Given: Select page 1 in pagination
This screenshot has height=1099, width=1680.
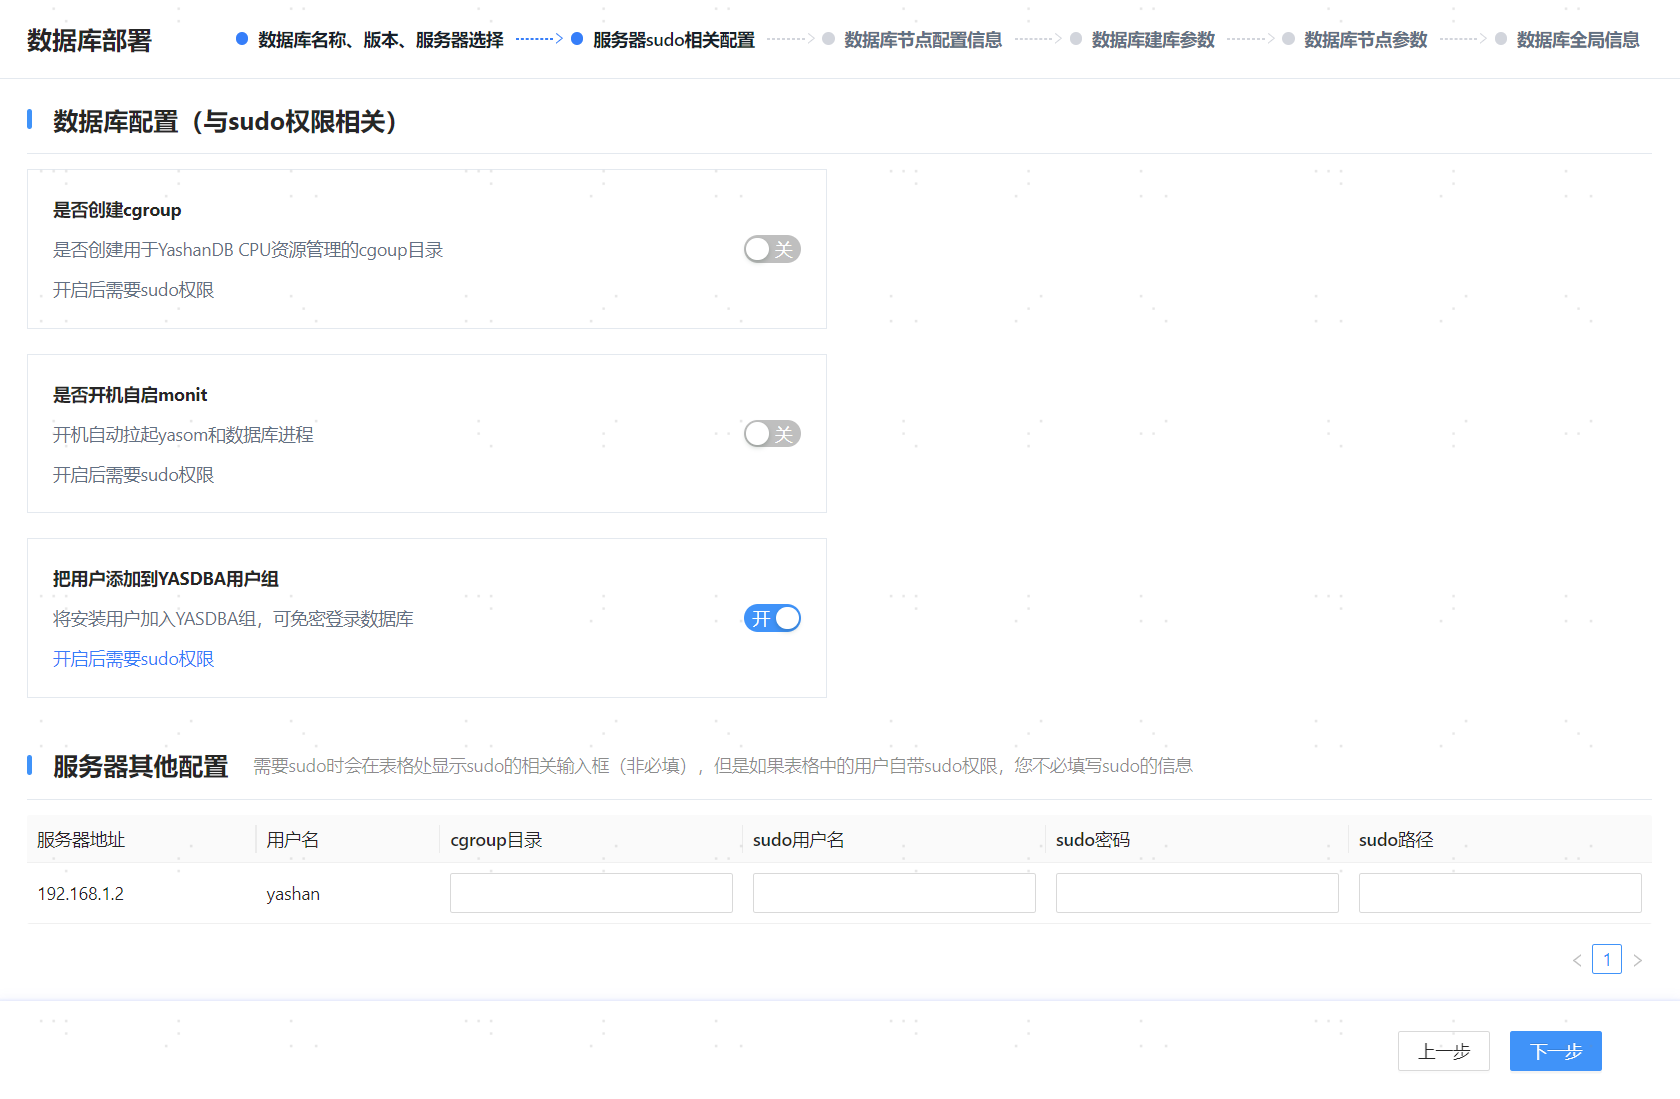Looking at the screenshot, I should pyautogui.click(x=1606, y=960).
